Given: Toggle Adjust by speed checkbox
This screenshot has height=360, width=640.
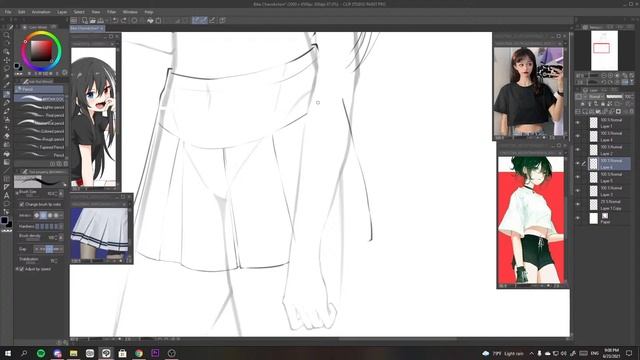Looking at the screenshot, I should pos(22,269).
